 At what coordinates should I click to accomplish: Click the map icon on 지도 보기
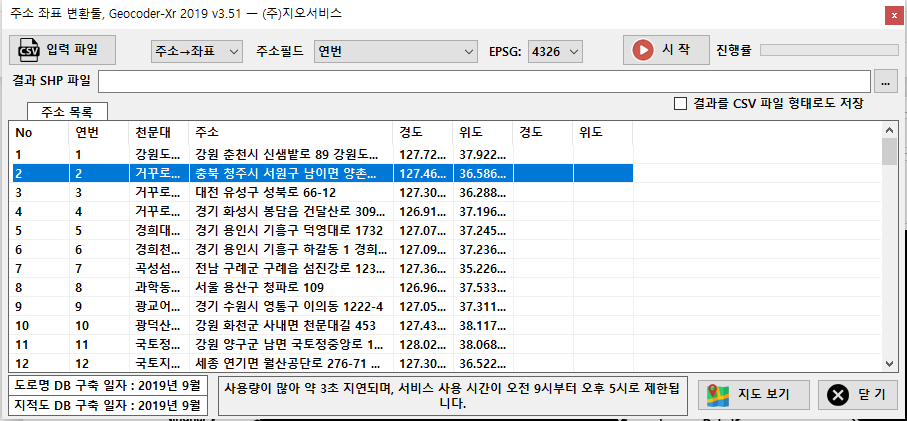pyautogui.click(x=718, y=395)
